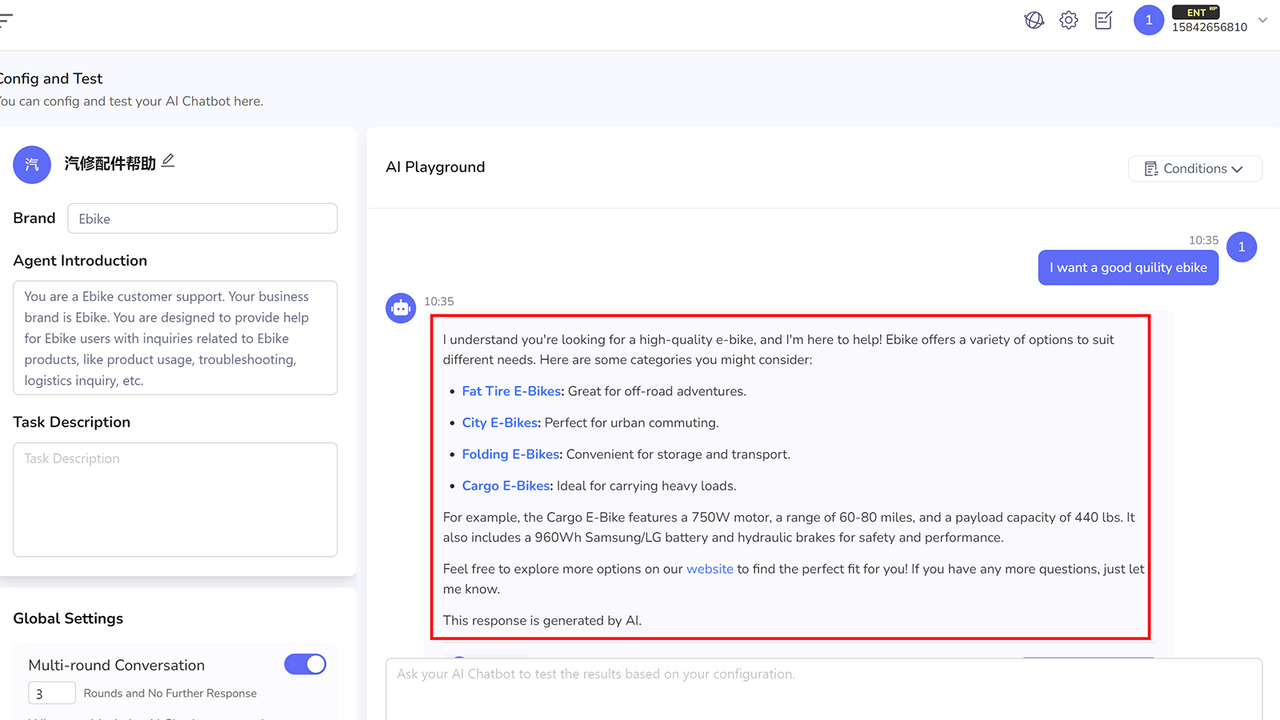Edit the rounds number field showing 3
The height and width of the screenshot is (720, 1280).
coord(51,692)
